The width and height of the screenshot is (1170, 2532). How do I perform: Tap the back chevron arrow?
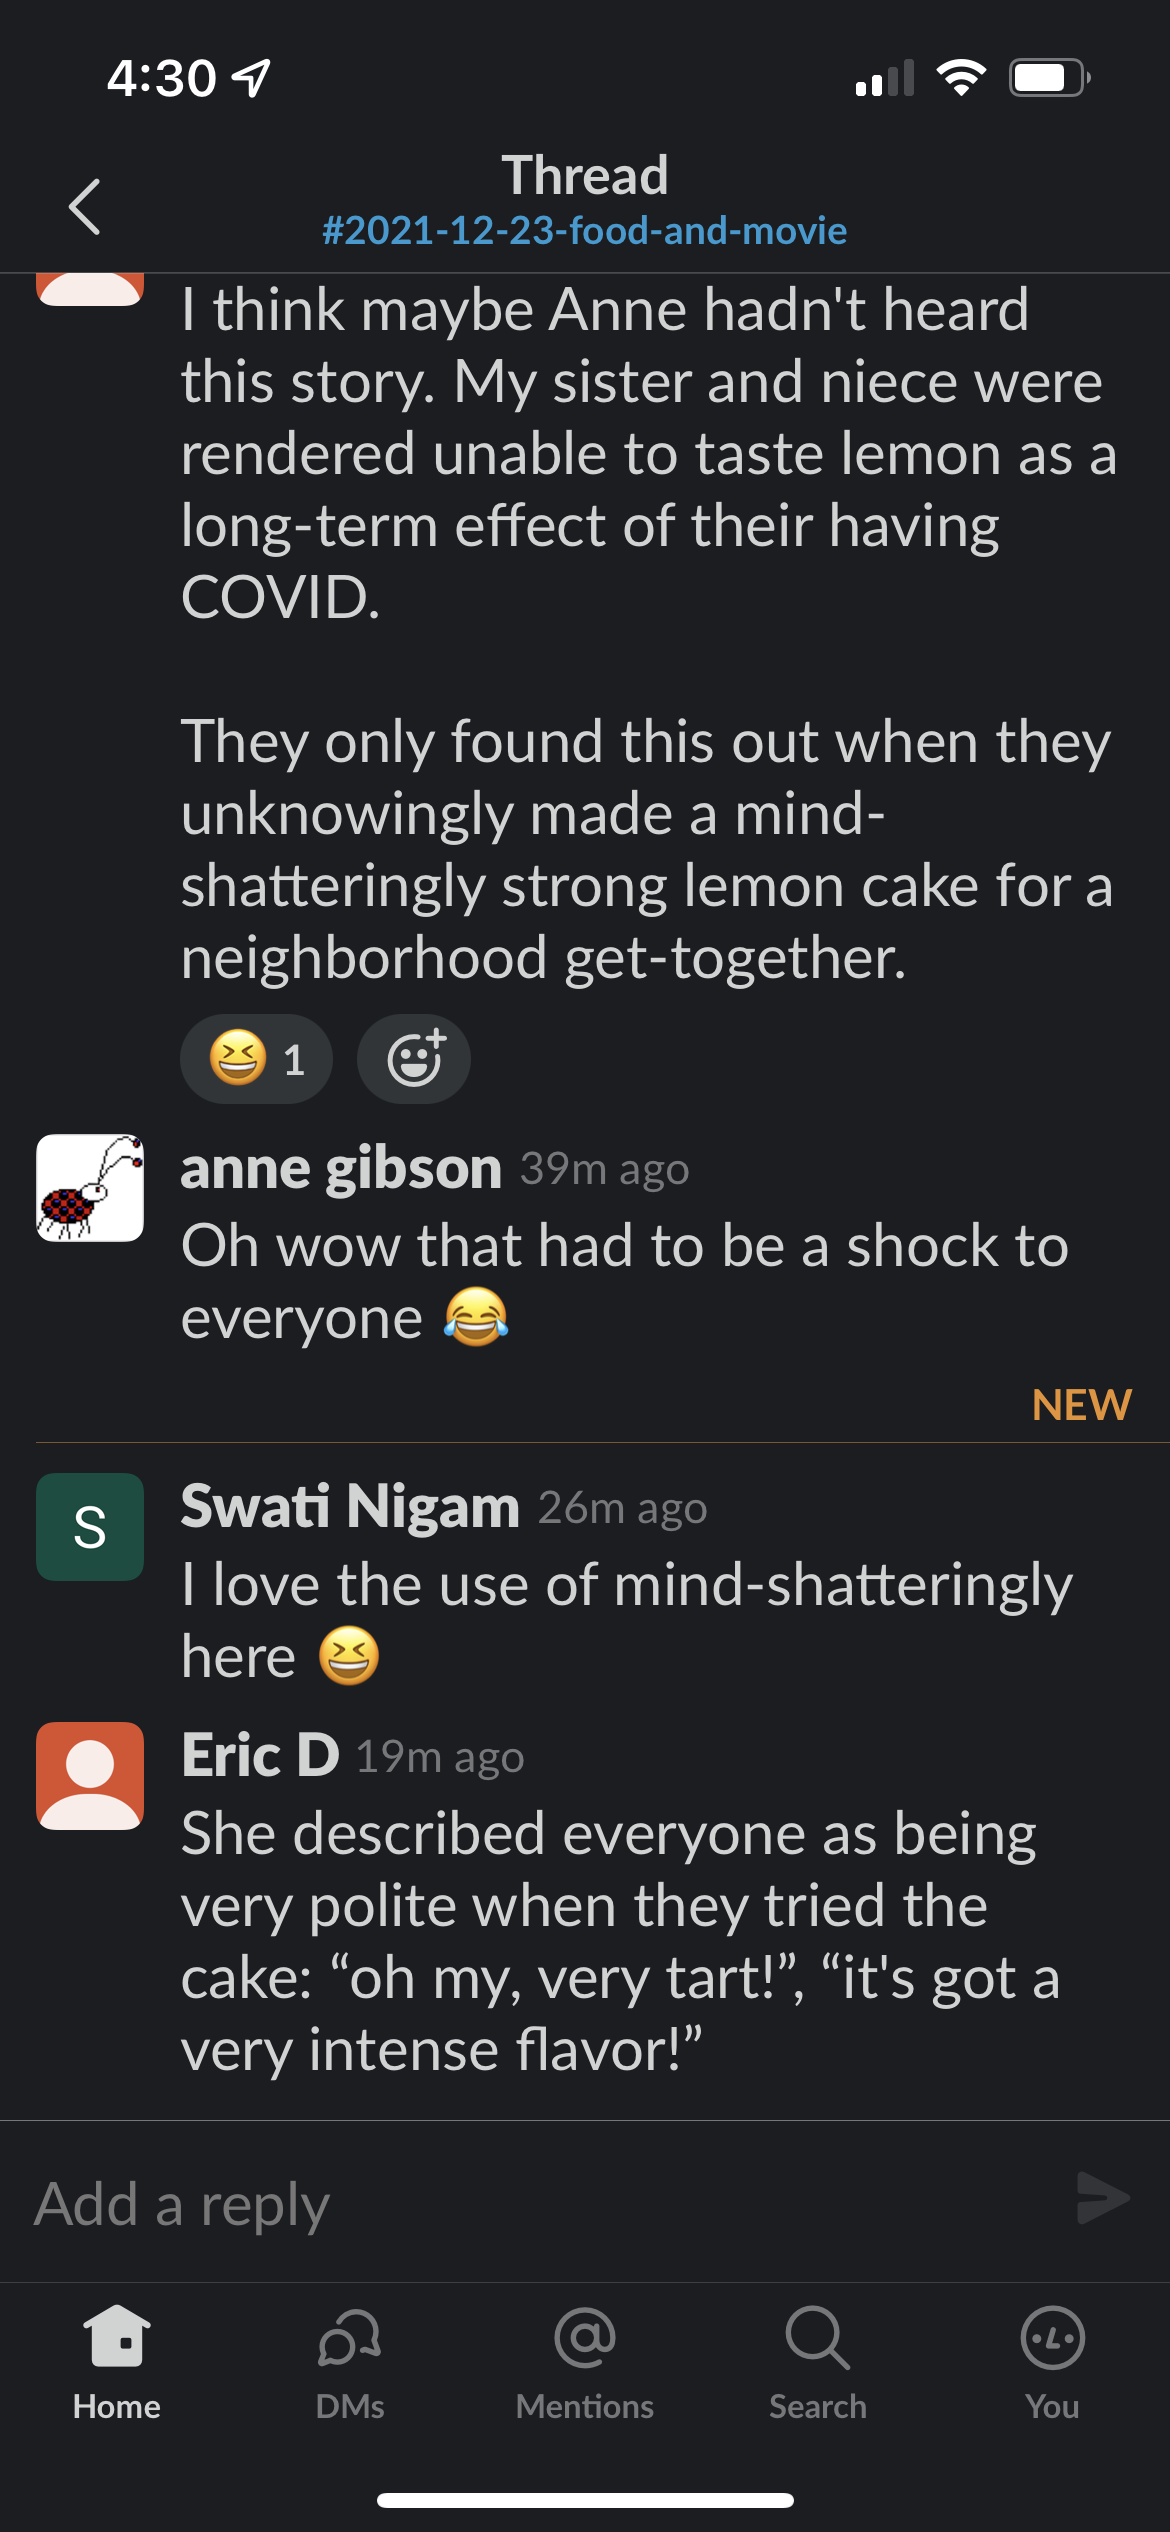click(85, 207)
